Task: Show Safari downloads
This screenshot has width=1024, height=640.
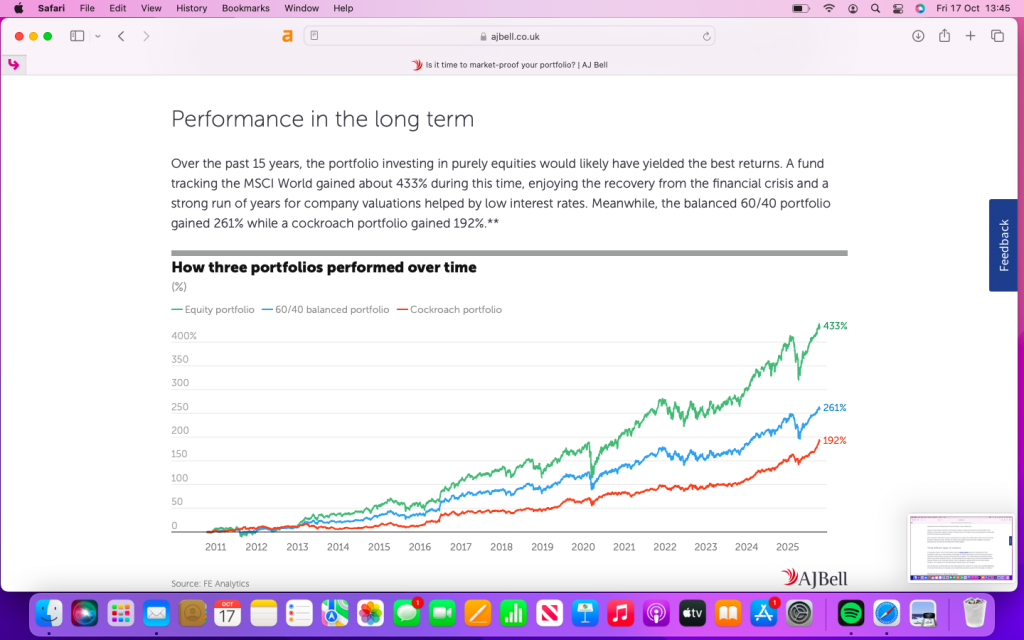Action: click(918, 36)
